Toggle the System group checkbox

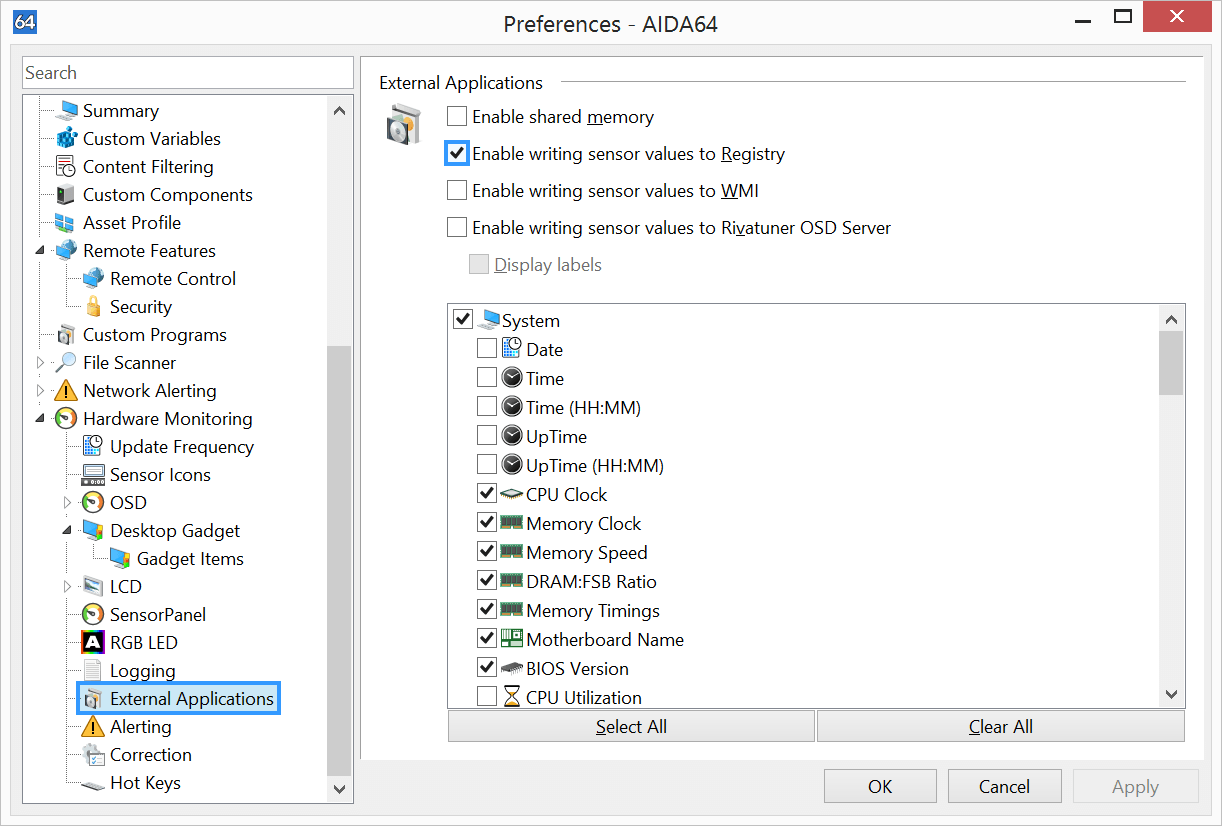[463, 320]
